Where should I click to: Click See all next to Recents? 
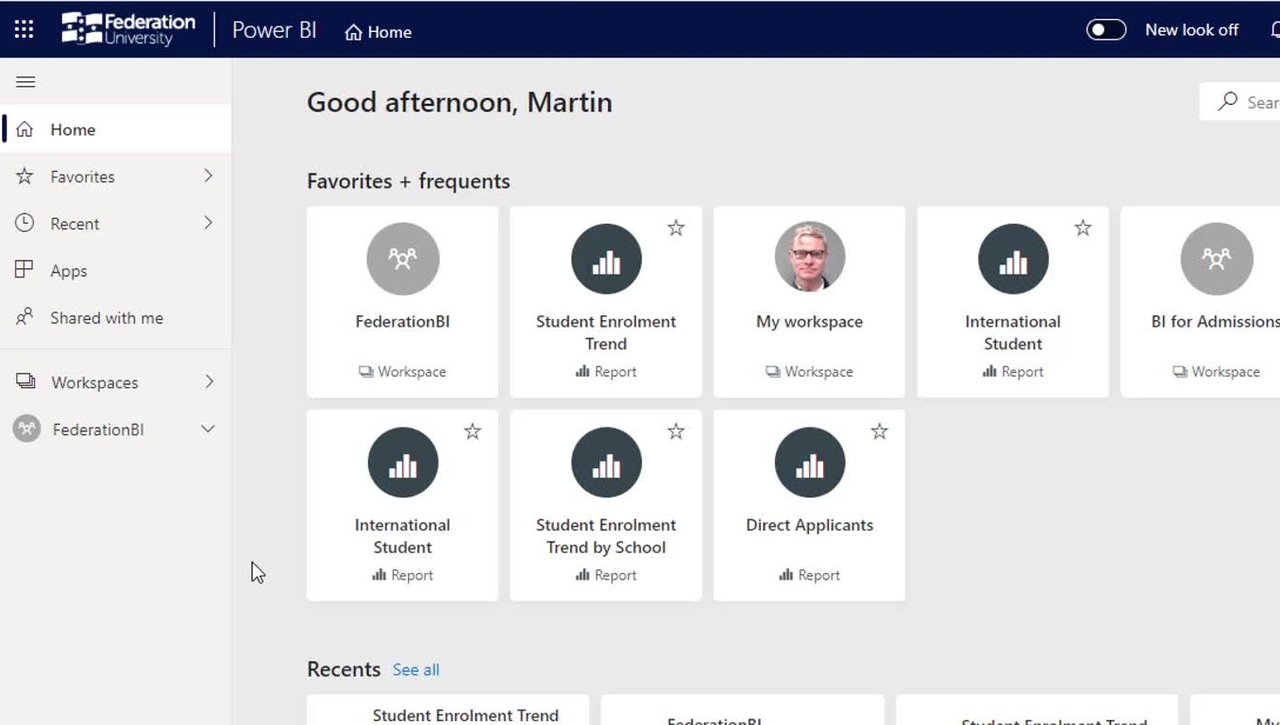click(416, 670)
